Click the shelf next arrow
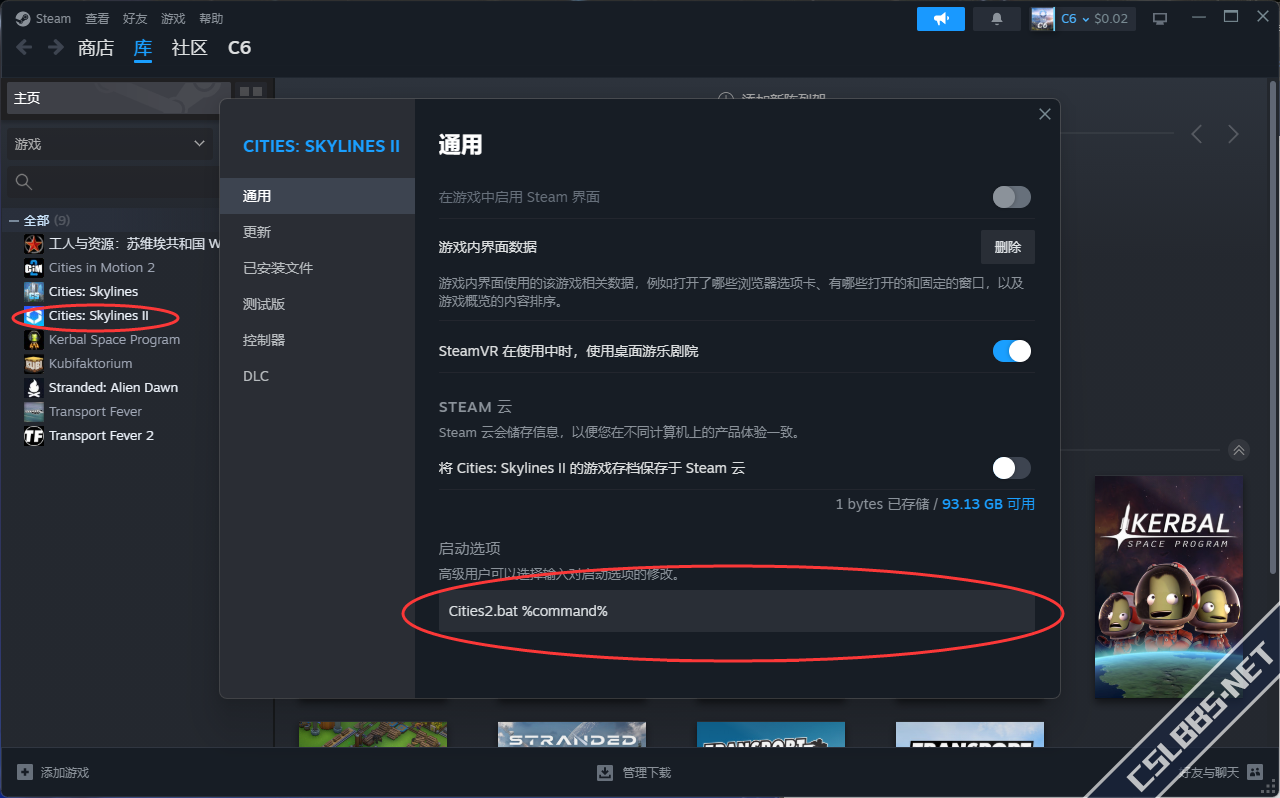This screenshot has height=798, width=1280. (1233, 134)
